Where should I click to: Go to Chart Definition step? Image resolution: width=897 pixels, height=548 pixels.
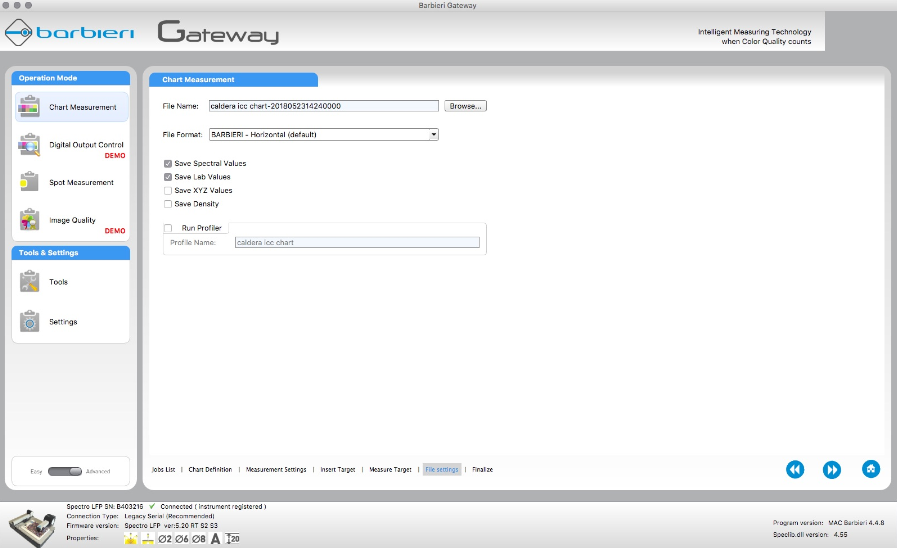pyautogui.click(x=210, y=470)
